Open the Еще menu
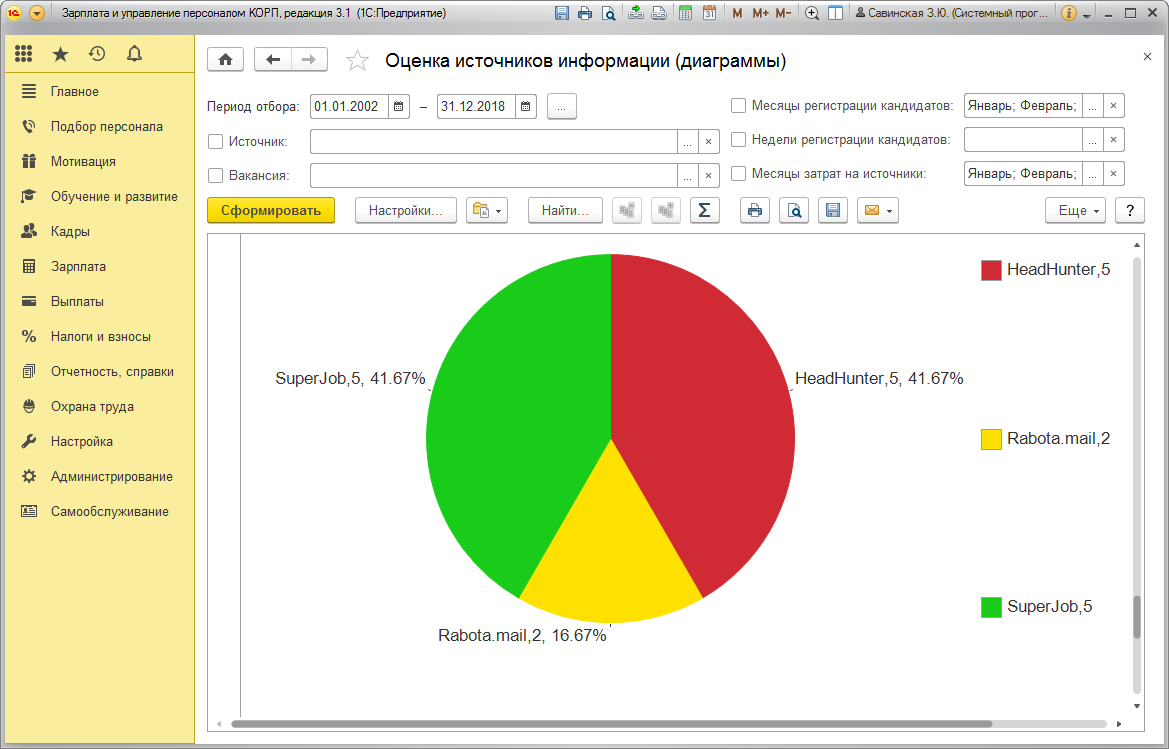1169x749 pixels. click(x=1075, y=210)
